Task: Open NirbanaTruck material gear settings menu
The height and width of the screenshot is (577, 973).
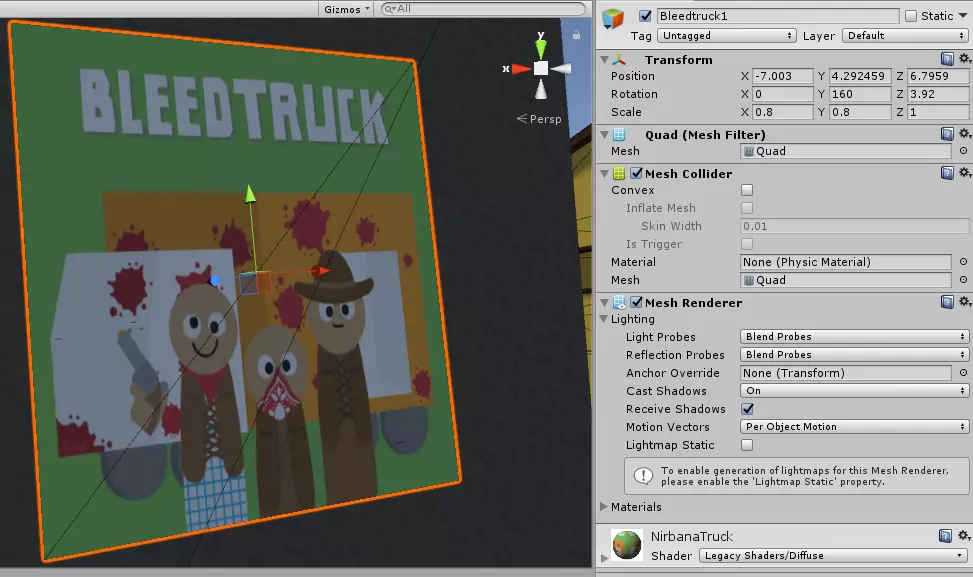Action: [964, 535]
